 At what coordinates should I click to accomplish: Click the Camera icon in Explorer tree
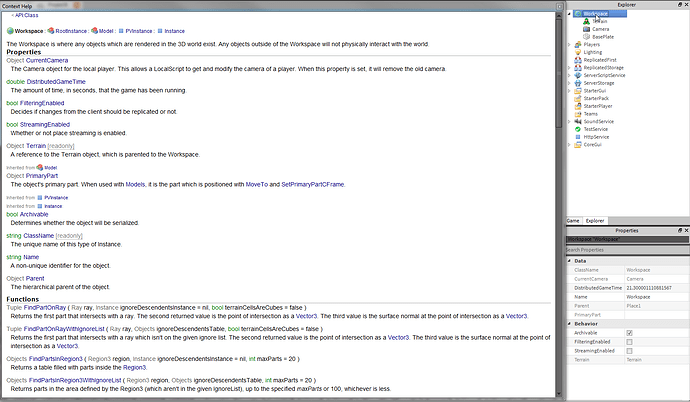[586, 29]
